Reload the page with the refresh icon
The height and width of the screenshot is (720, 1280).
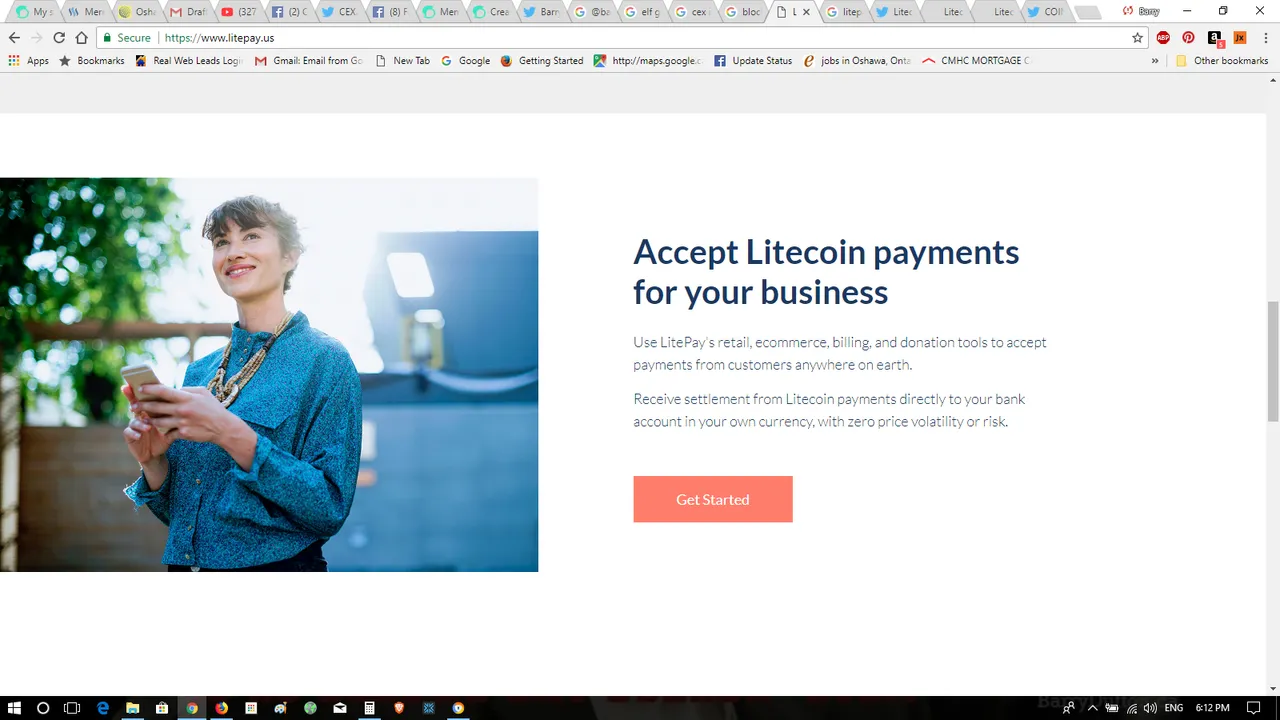59,38
